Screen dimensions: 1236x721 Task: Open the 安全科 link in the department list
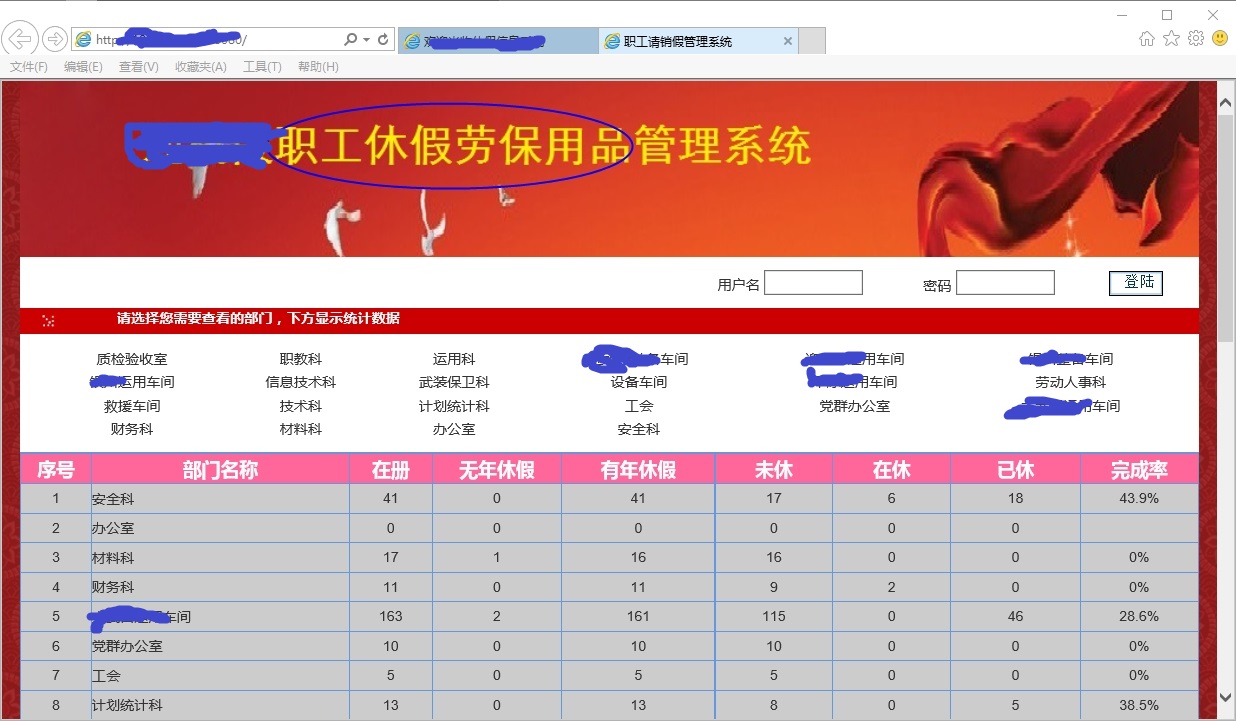click(x=639, y=429)
